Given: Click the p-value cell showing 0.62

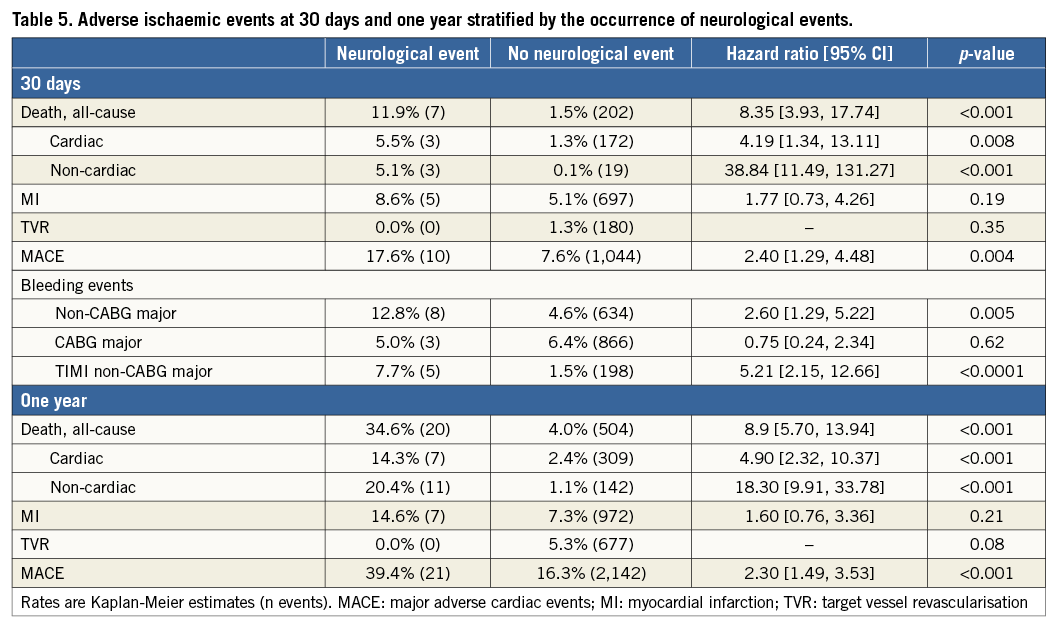Looking at the screenshot, I should pyautogui.click(x=987, y=343).
